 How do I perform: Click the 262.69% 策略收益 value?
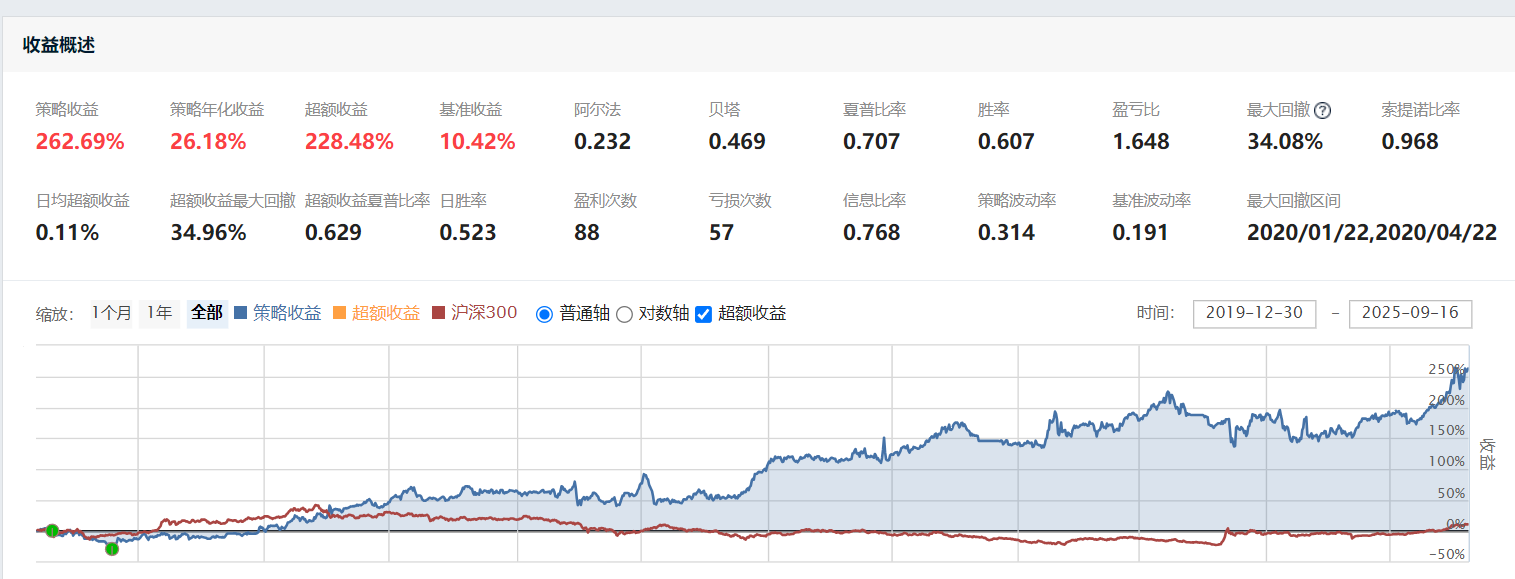(80, 142)
